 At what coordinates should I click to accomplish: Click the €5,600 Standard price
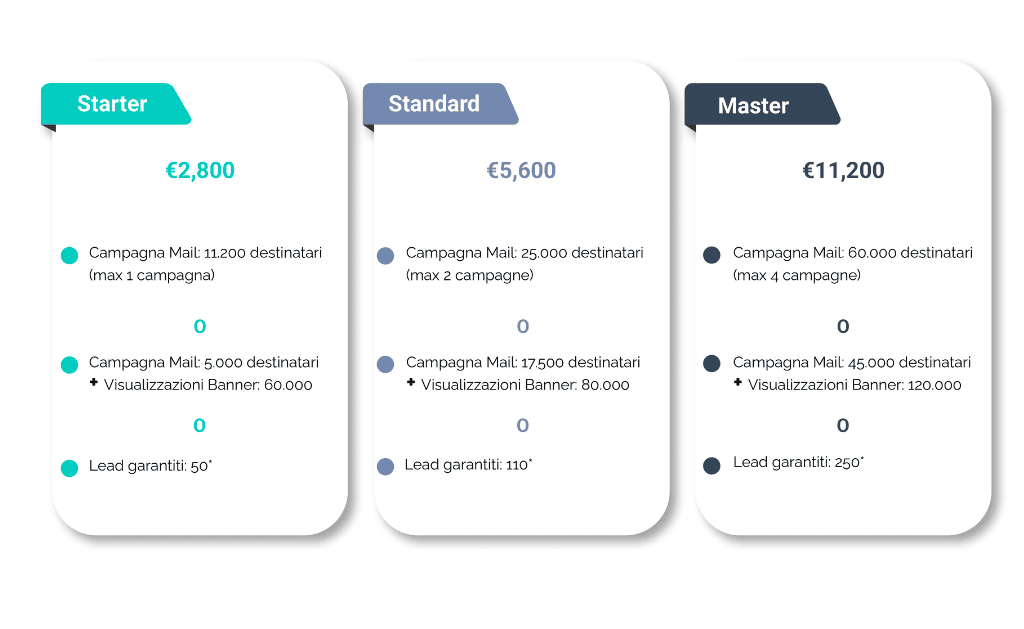pyautogui.click(x=521, y=171)
